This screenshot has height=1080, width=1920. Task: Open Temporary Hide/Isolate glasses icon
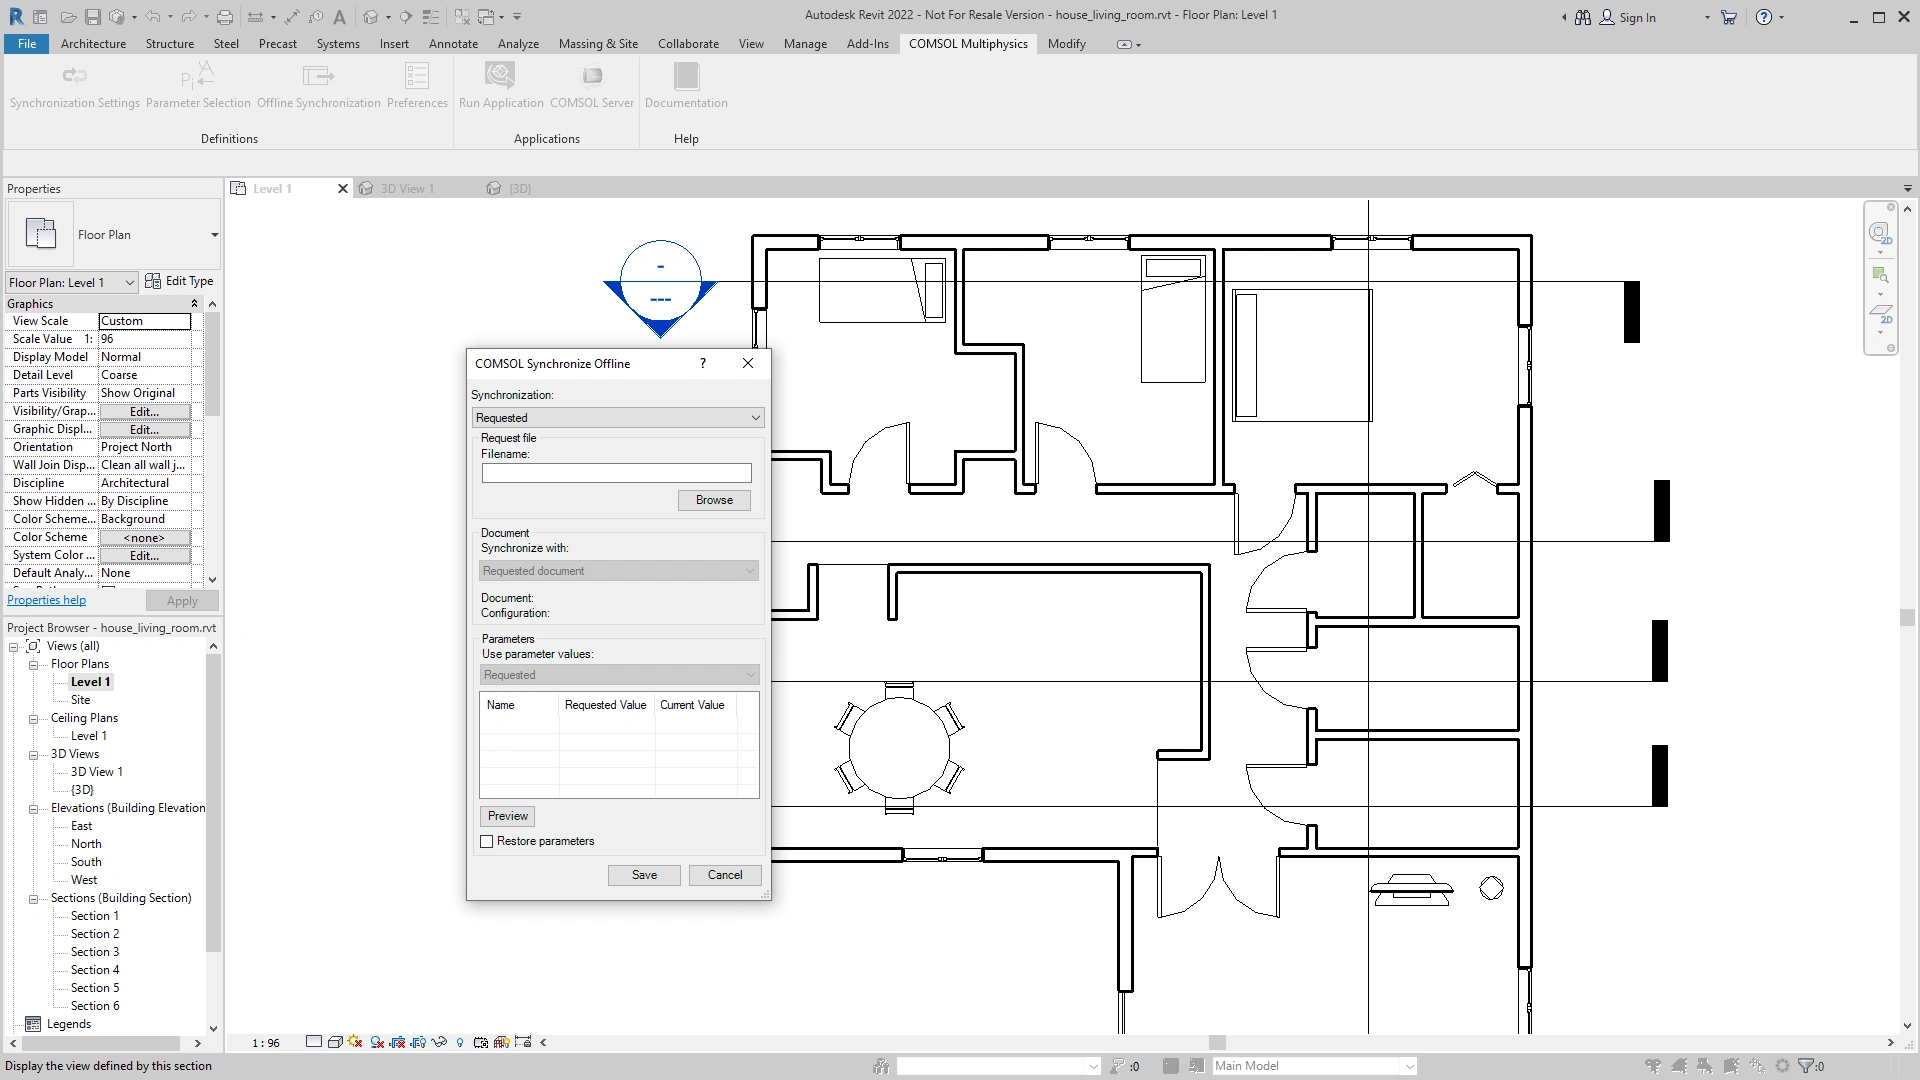(x=439, y=1042)
